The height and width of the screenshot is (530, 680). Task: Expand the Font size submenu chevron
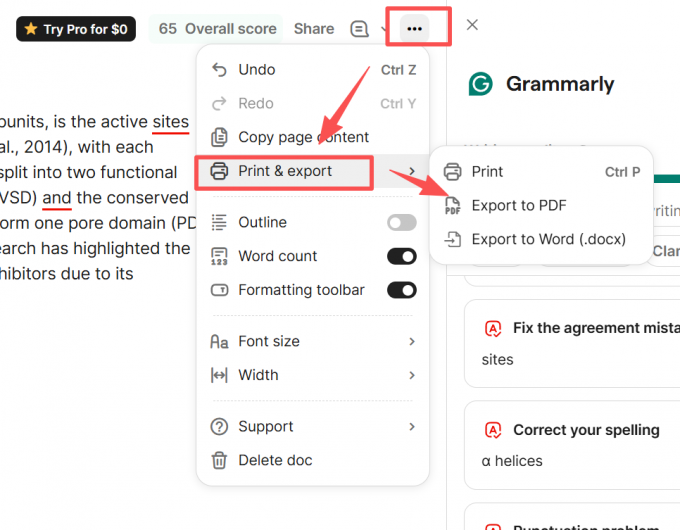pos(412,342)
